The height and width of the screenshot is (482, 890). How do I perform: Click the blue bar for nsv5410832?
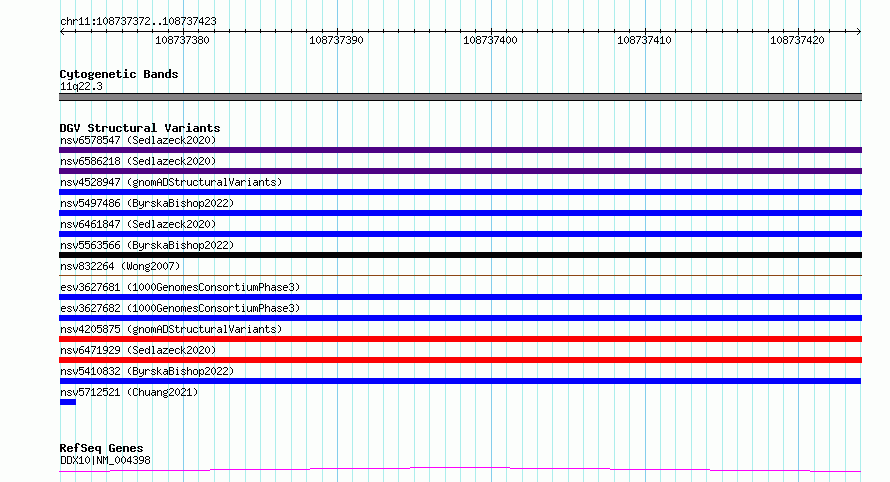[460, 381]
